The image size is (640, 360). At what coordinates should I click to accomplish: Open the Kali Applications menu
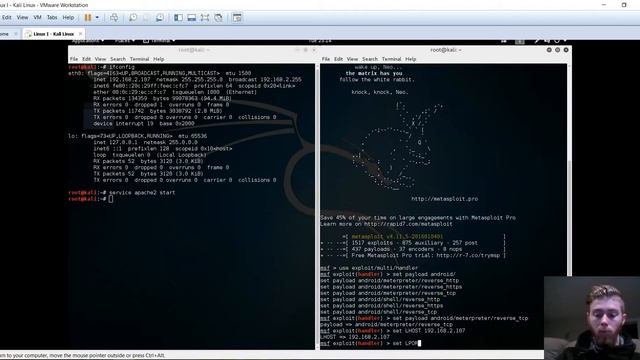pos(87,41)
